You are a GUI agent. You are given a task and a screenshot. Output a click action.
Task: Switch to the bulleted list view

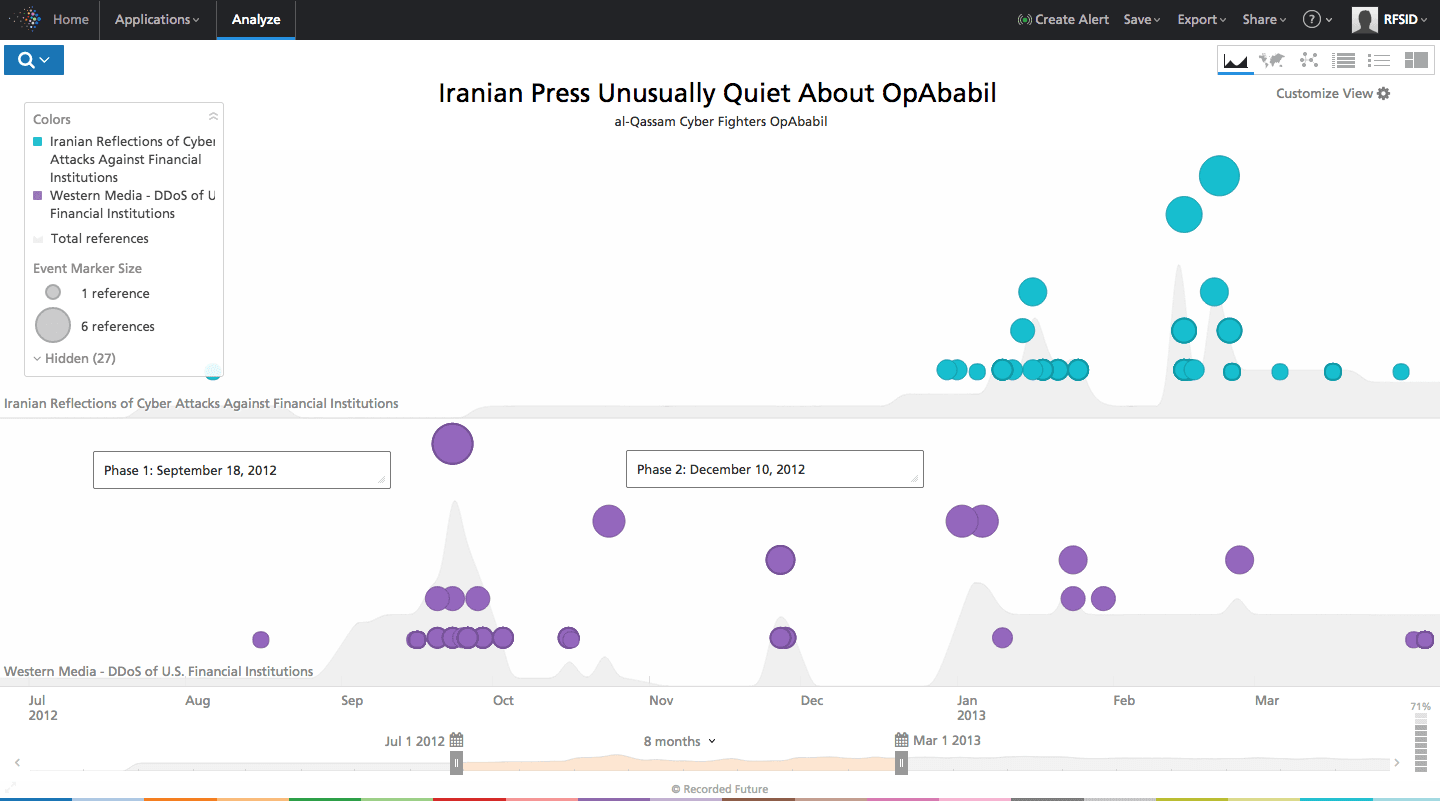click(x=1380, y=60)
